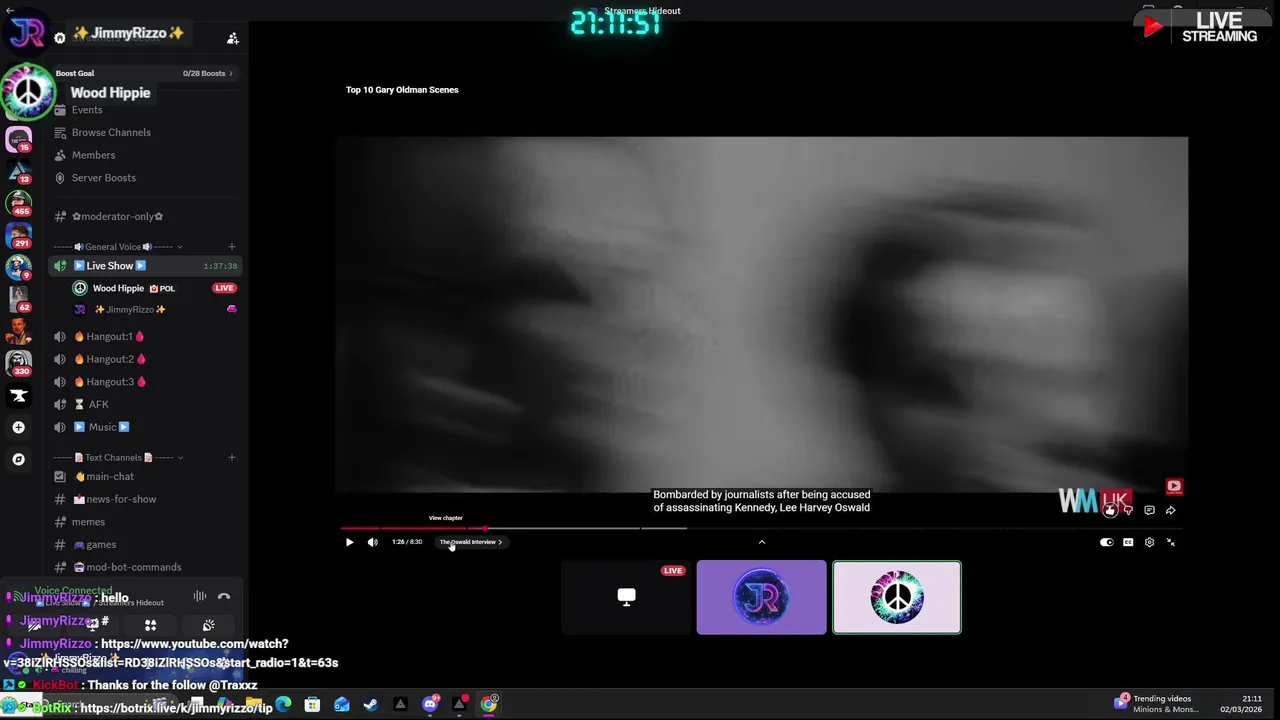
Task: Open soundboard icon in voice panel
Action: 208,625
